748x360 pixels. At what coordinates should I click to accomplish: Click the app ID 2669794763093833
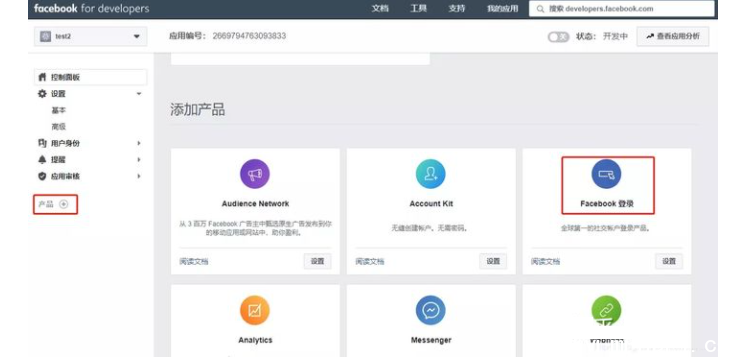coord(249,36)
